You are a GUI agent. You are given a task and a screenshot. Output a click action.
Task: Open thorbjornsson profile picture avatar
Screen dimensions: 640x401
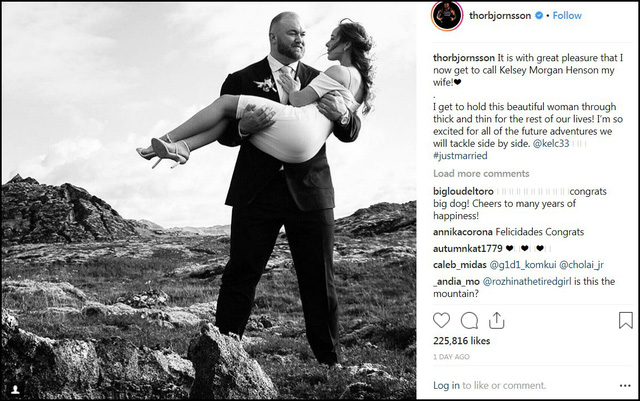(x=447, y=16)
